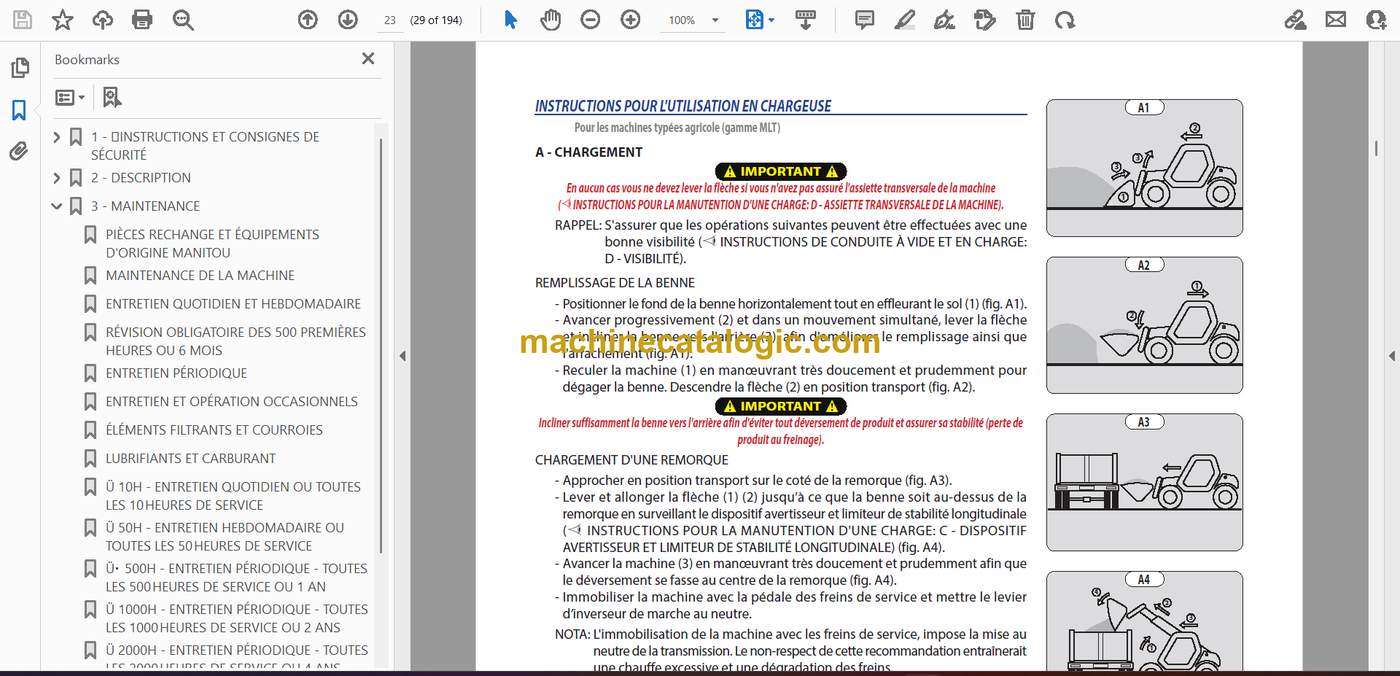Toggle the Bookmarks panel icon
The image size is (1400, 676).
click(19, 110)
